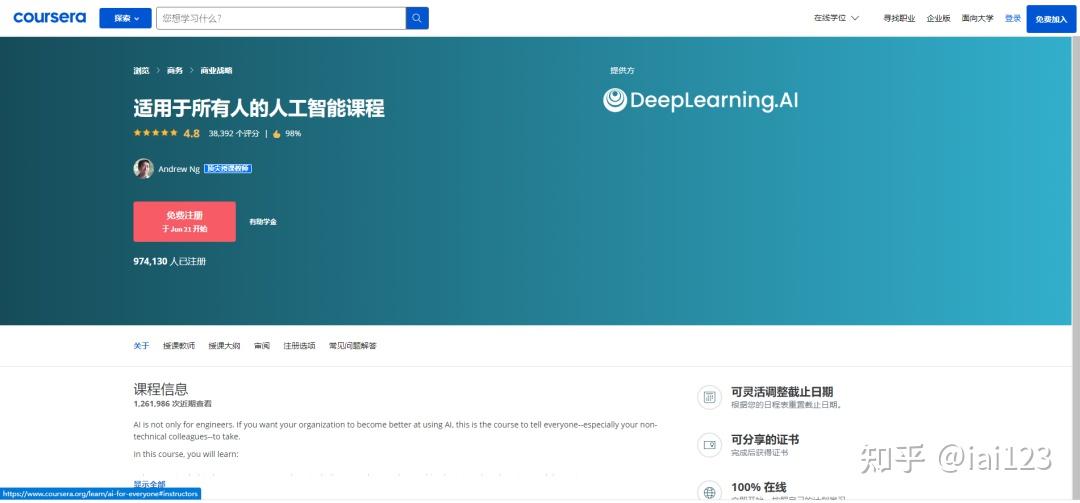Expand the 在线学位 dropdown
1080x503 pixels.
836,19
